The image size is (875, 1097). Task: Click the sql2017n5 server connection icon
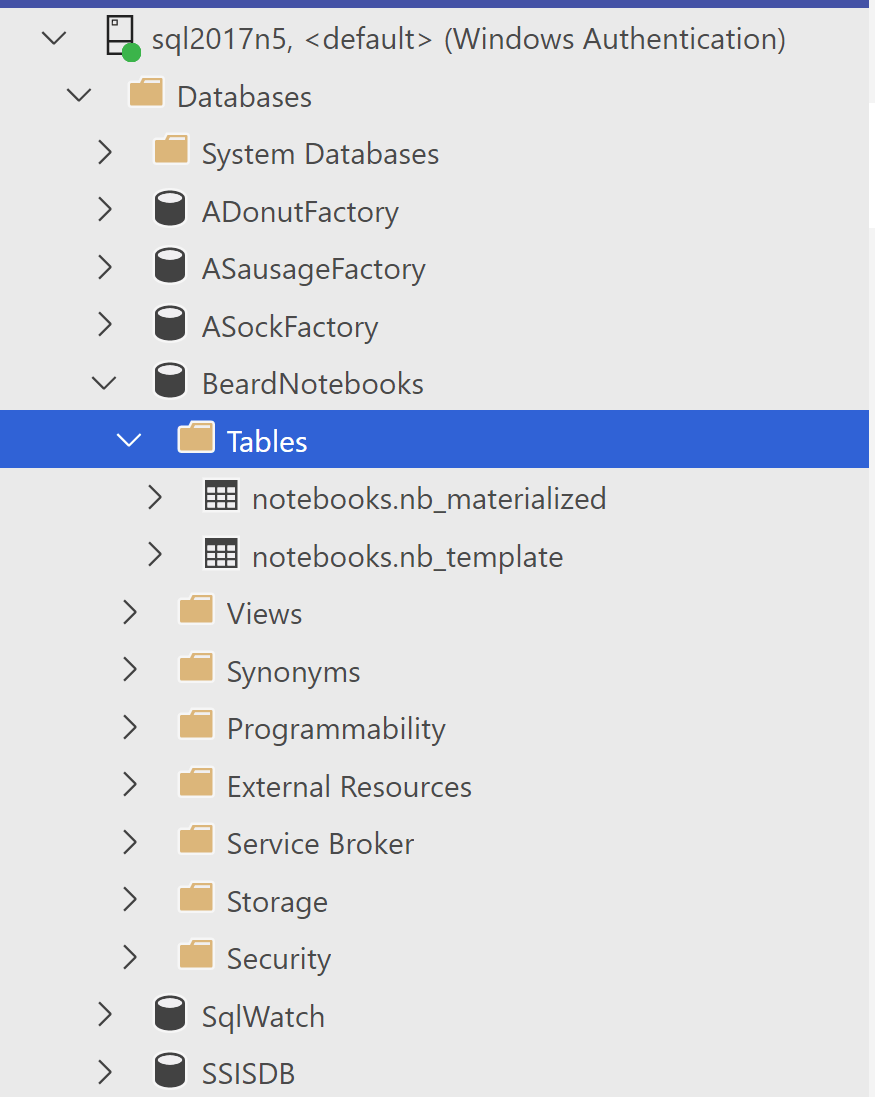coord(122,38)
